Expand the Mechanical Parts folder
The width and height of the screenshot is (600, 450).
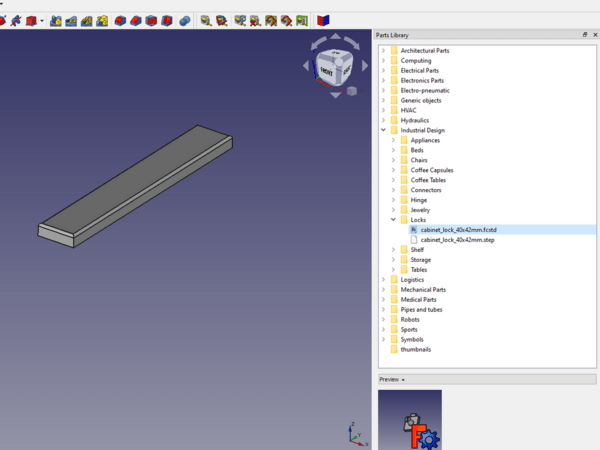[x=383, y=290]
